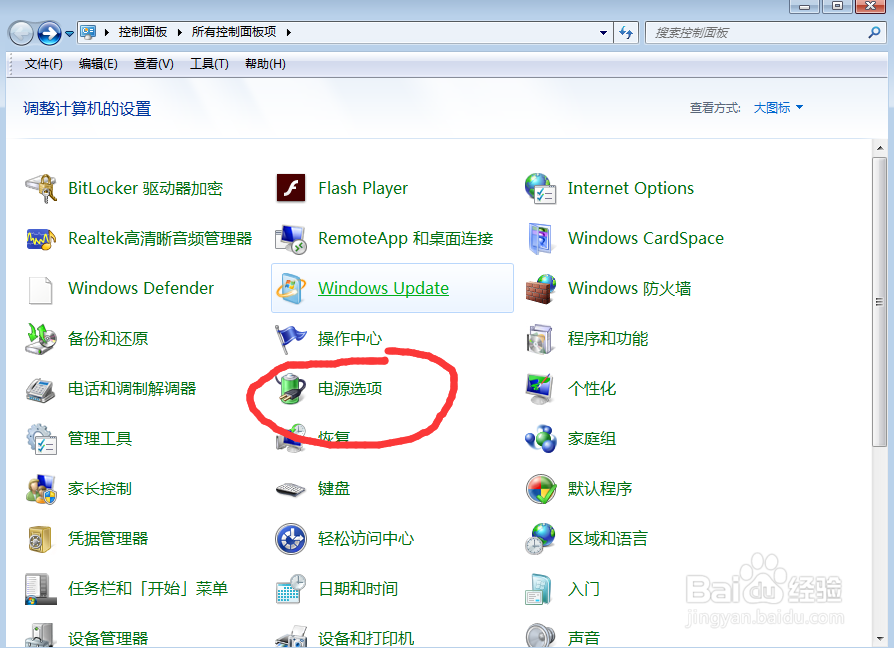Open the 家庭组 spheres icon
Screen dimensions: 894x648
tap(541, 439)
